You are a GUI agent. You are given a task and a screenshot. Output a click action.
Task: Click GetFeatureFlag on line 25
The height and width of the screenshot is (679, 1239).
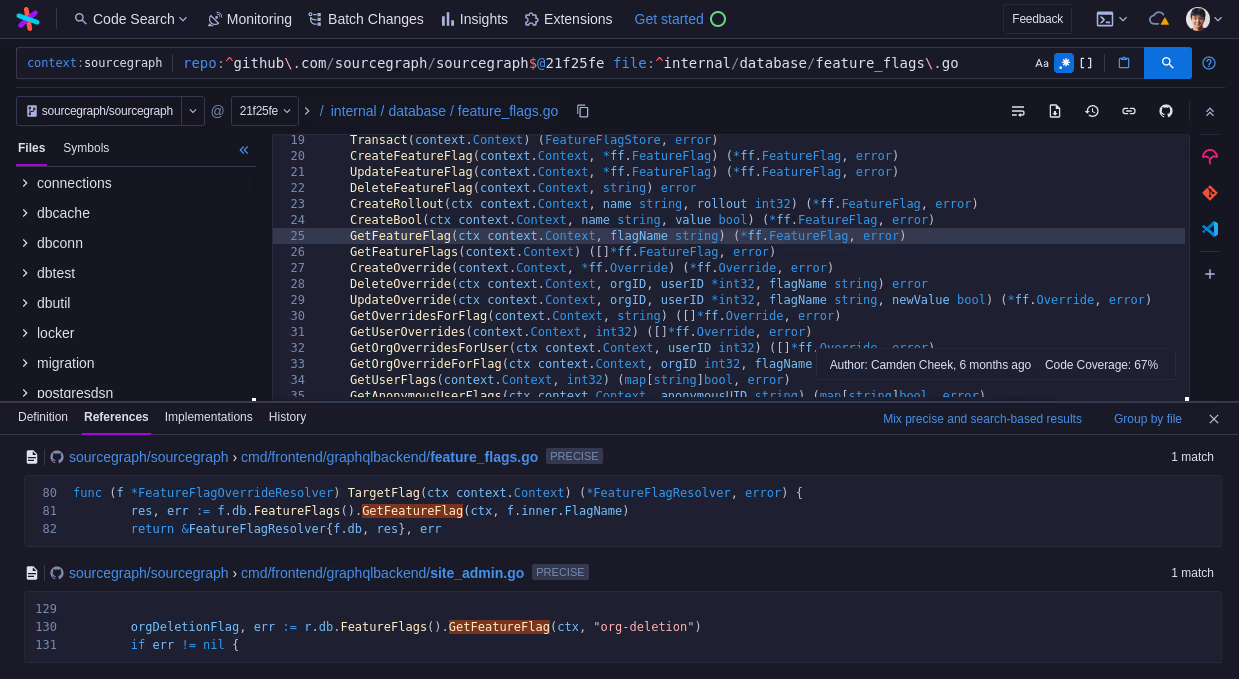point(400,236)
